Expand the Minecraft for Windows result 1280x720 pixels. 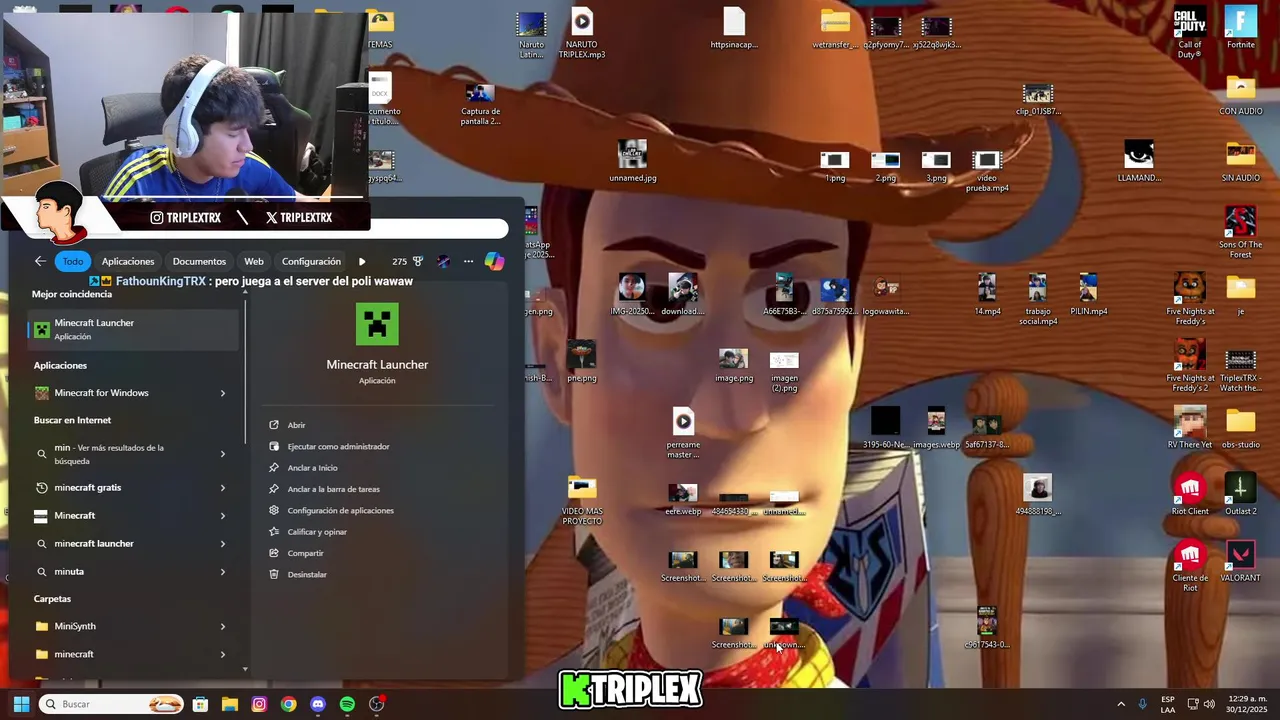pyautogui.click(x=222, y=393)
